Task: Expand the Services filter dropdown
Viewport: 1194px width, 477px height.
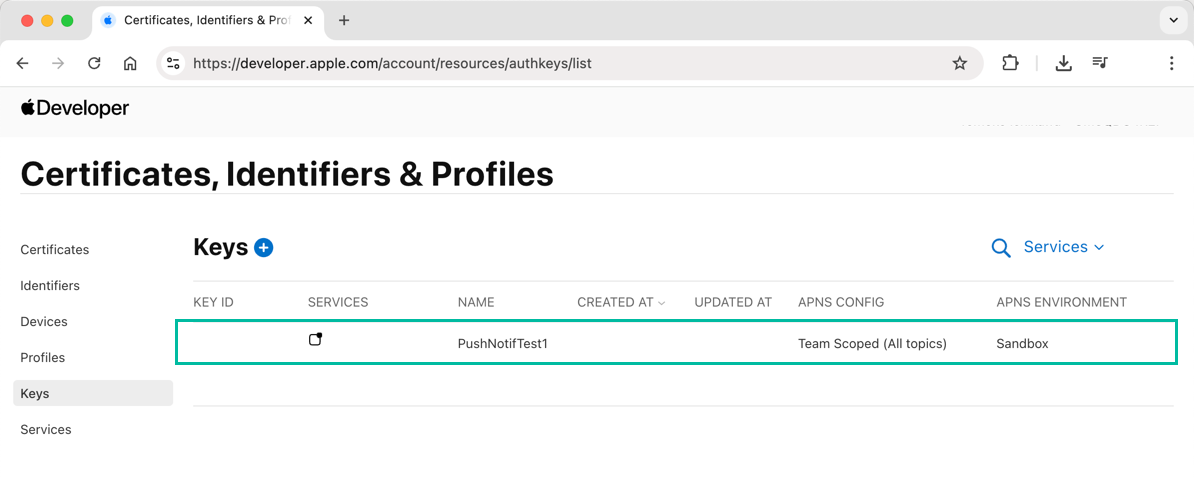Action: pos(1064,247)
